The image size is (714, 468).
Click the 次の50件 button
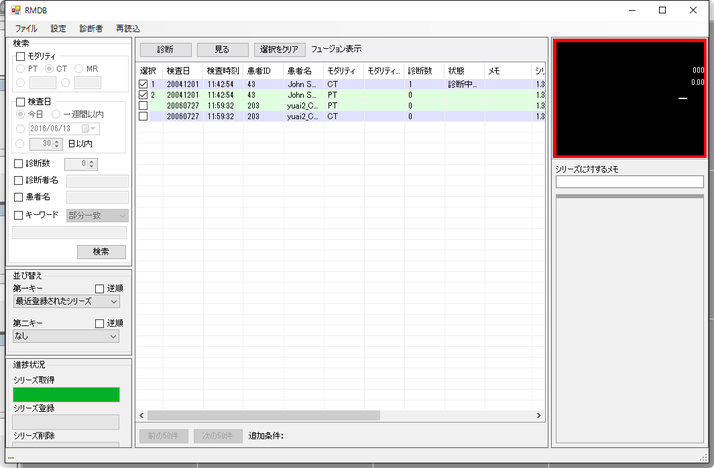pos(218,436)
